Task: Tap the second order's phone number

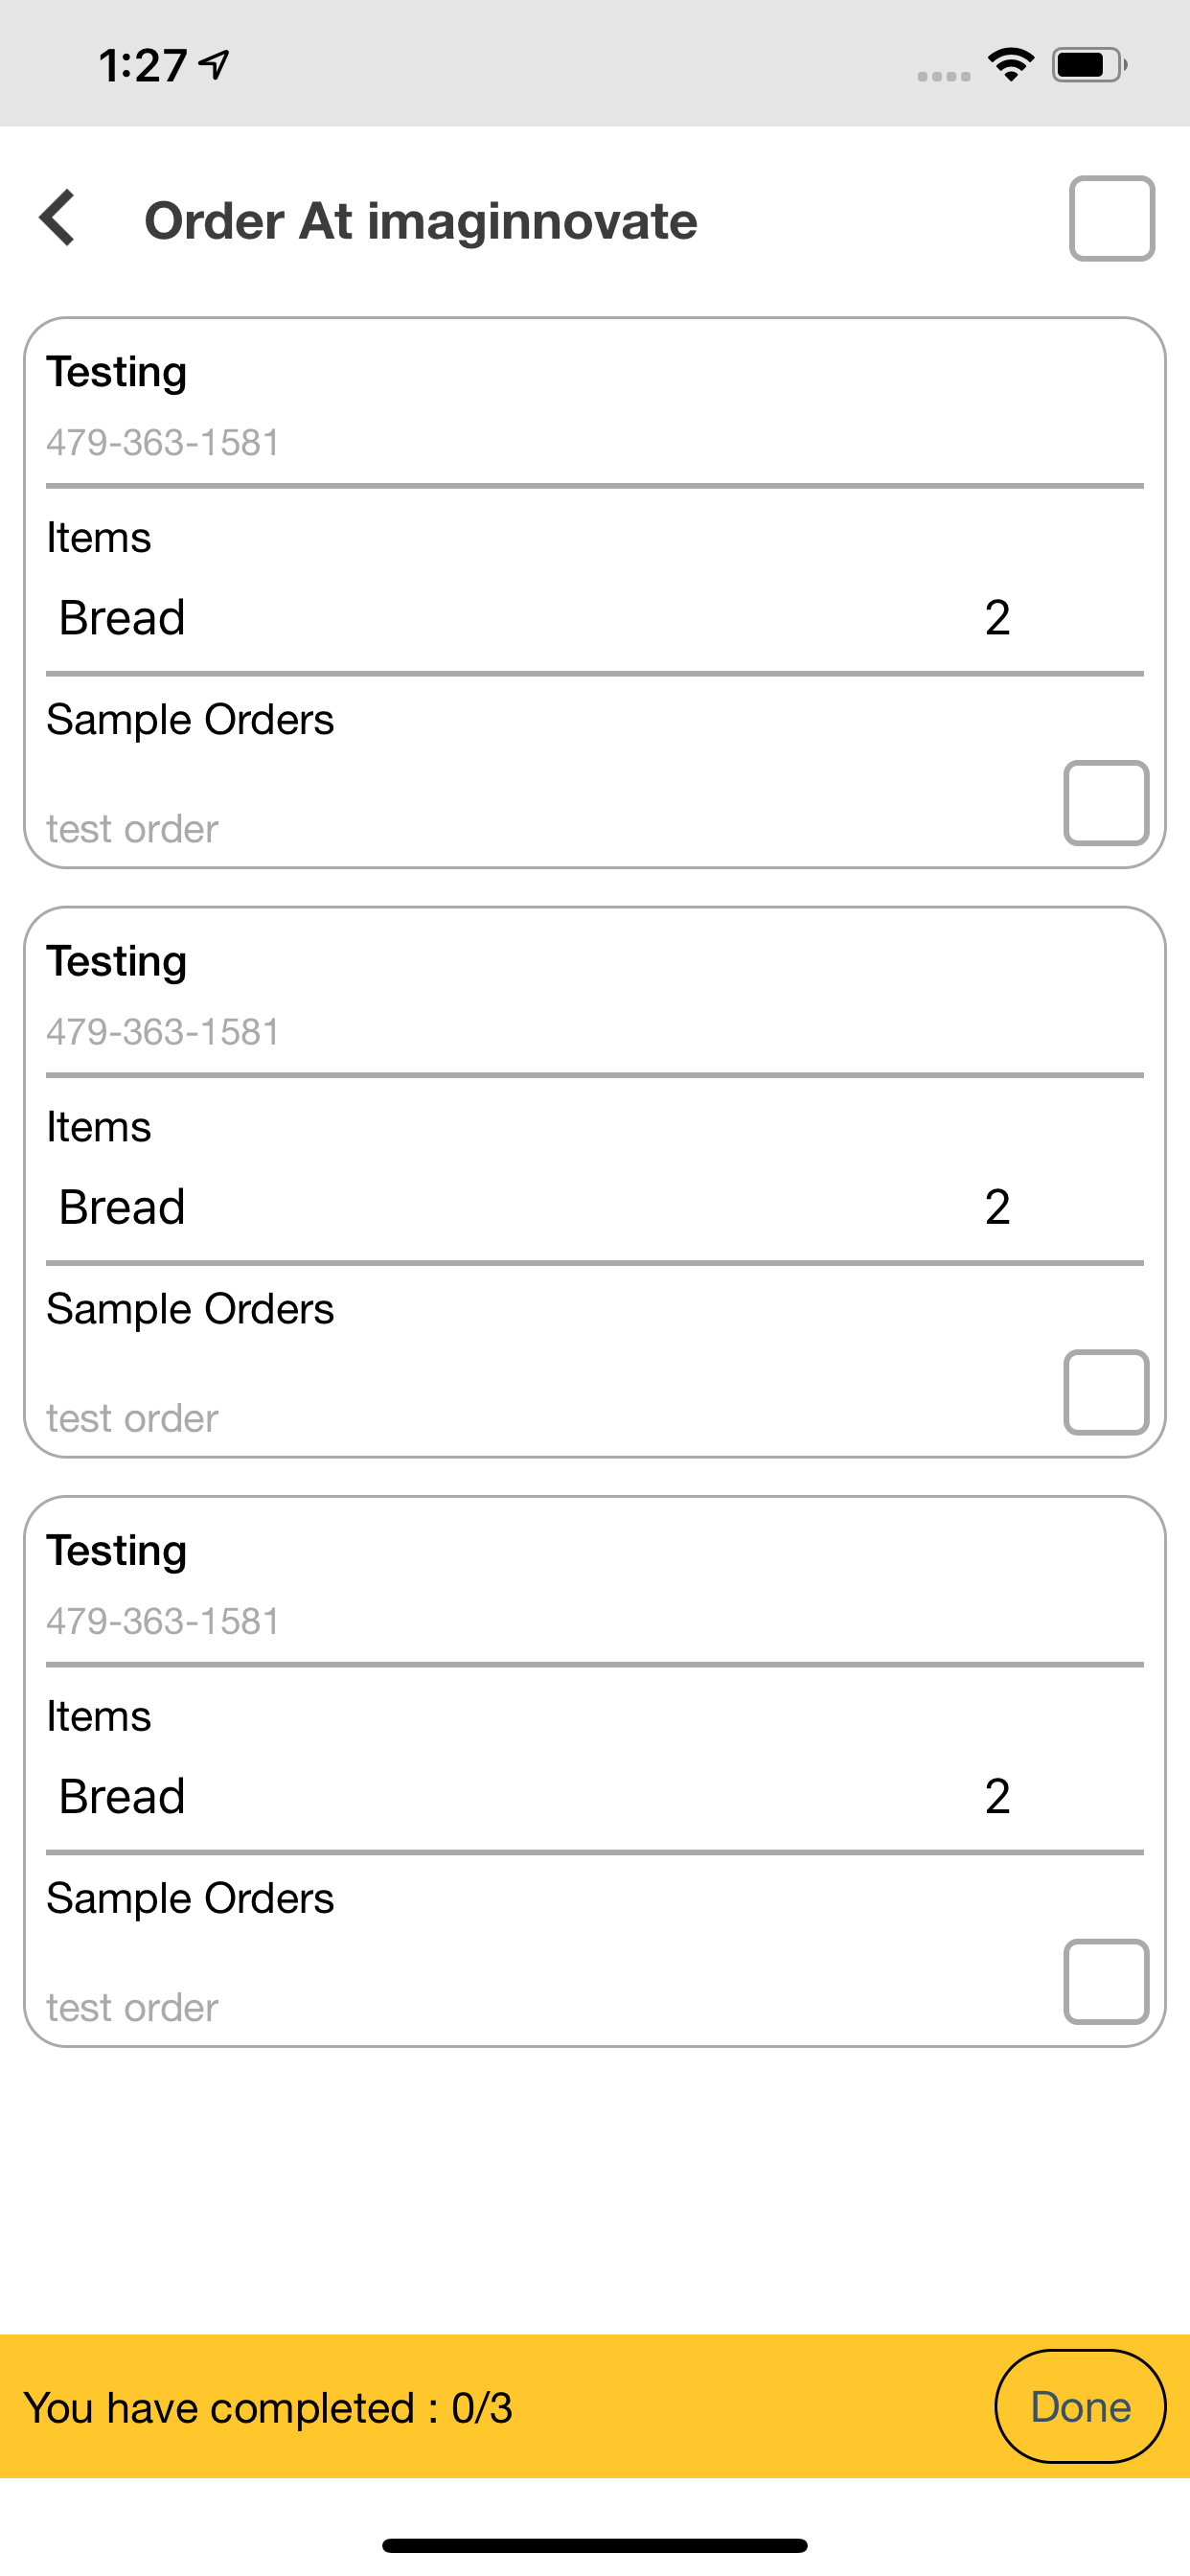Action: coord(163,1031)
